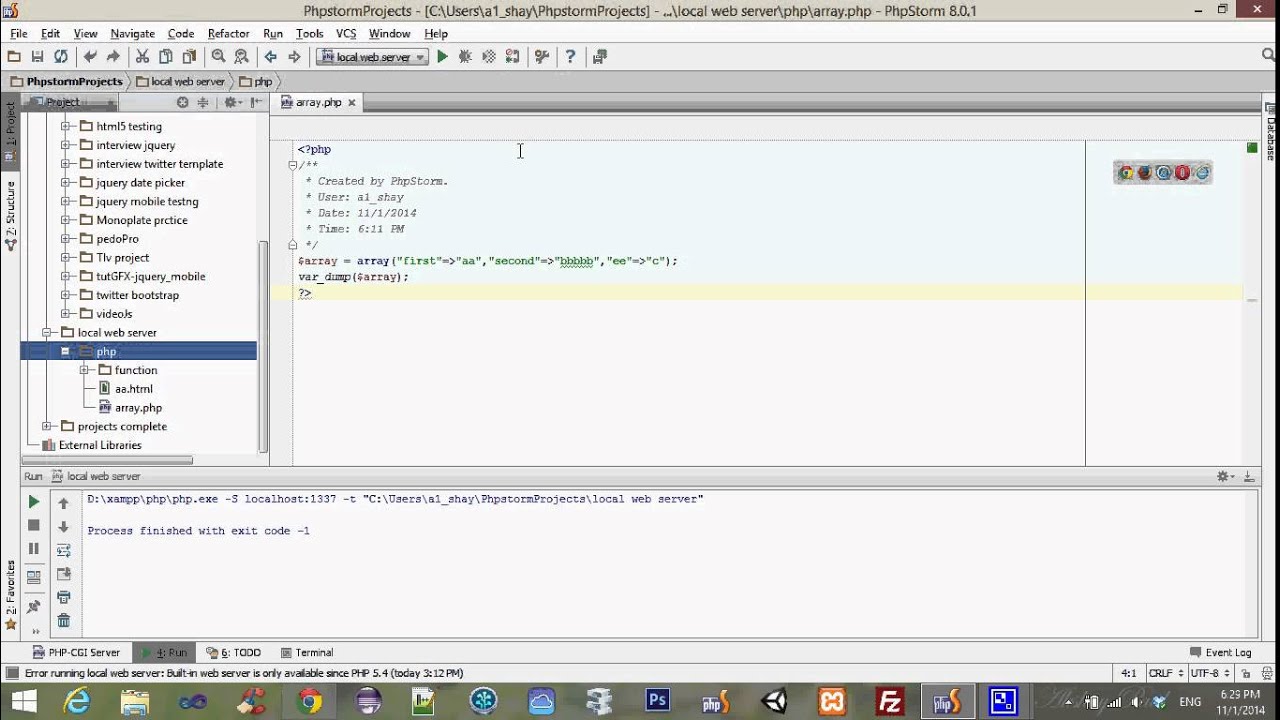Select aa.html in the project tree
The height and width of the screenshot is (720, 1280).
[x=125, y=389]
